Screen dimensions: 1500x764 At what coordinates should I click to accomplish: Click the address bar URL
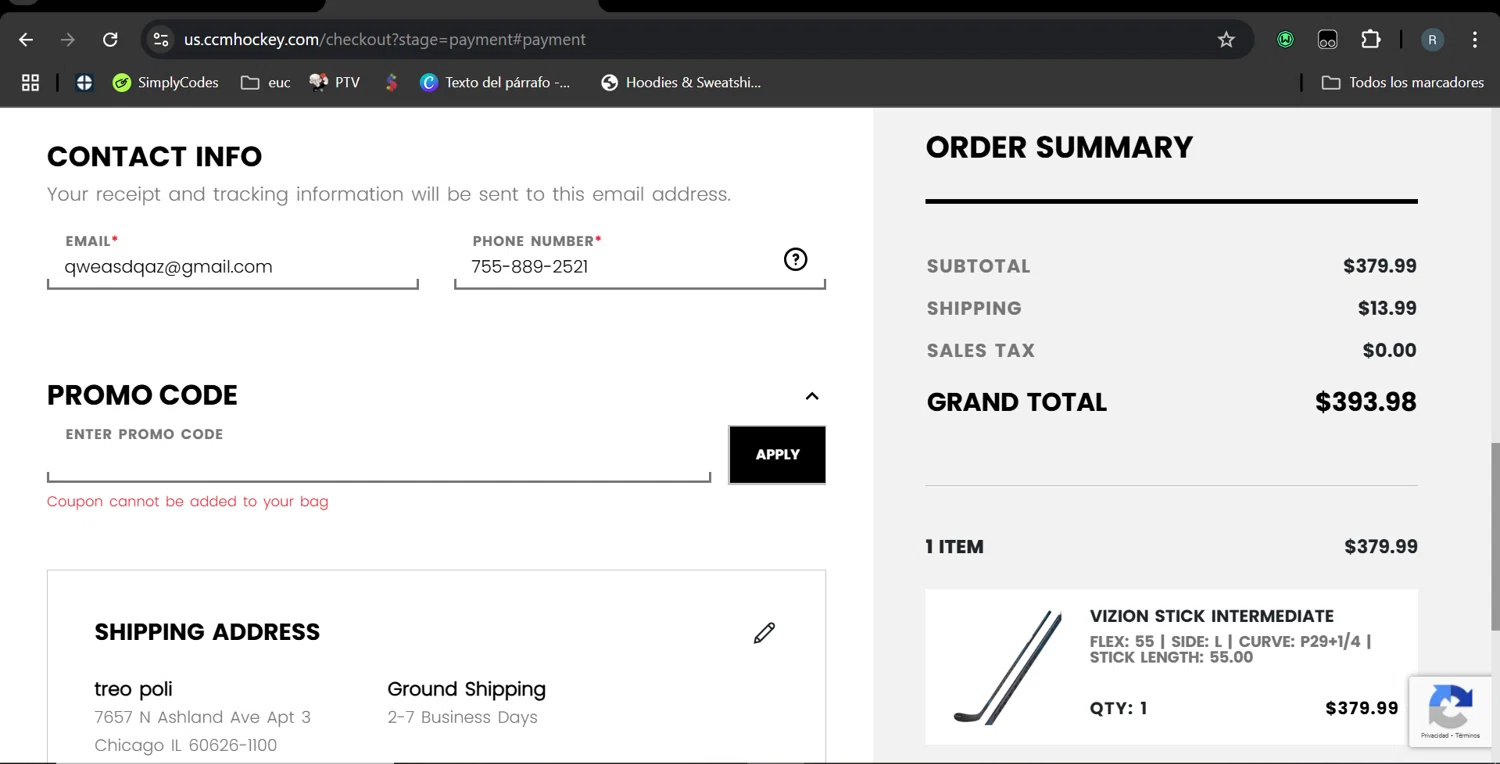click(385, 40)
